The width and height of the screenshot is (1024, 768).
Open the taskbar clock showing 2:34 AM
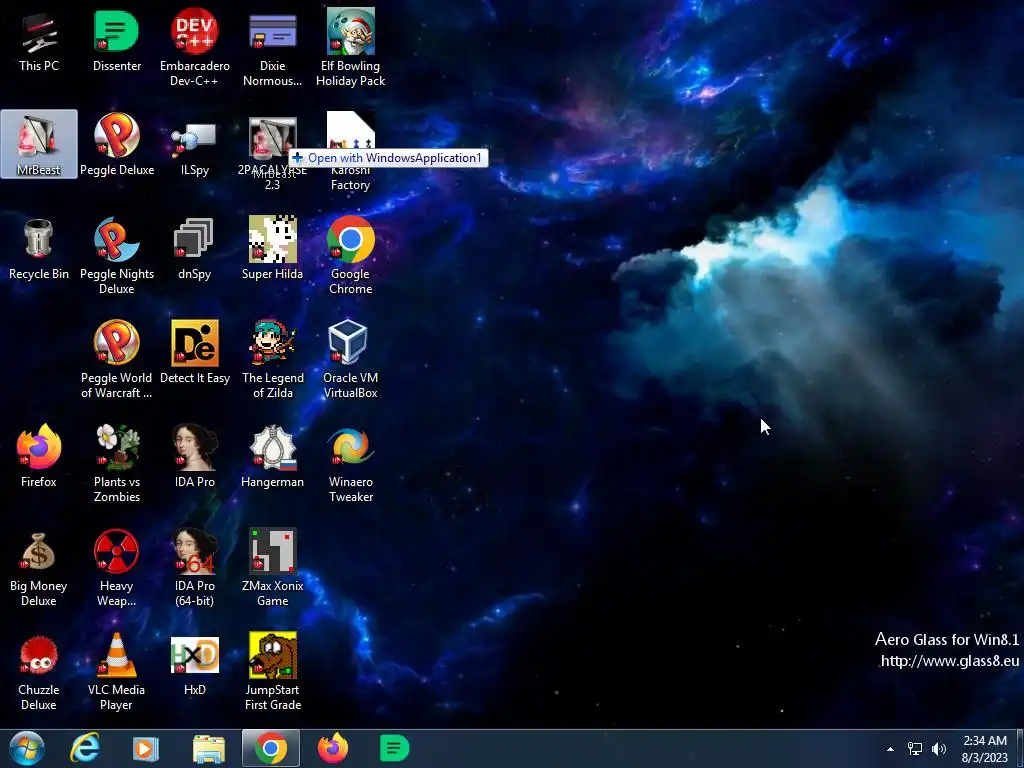[985, 749]
